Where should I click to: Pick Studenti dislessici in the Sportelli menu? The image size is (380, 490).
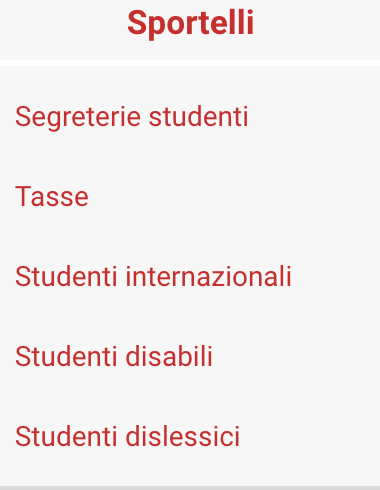(128, 437)
